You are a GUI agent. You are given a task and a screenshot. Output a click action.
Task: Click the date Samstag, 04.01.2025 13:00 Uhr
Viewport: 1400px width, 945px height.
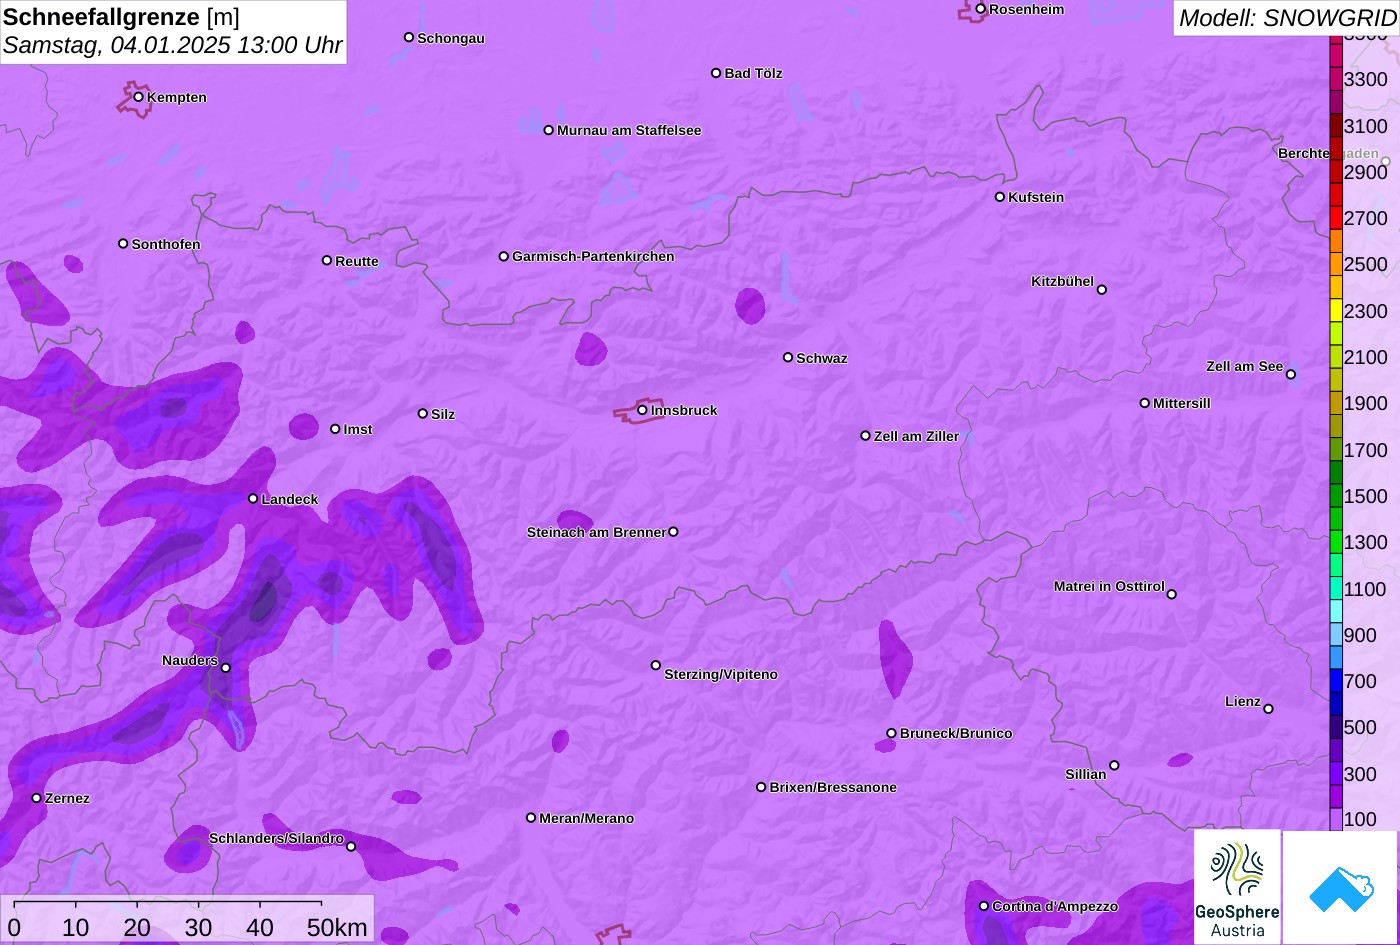[x=173, y=46]
